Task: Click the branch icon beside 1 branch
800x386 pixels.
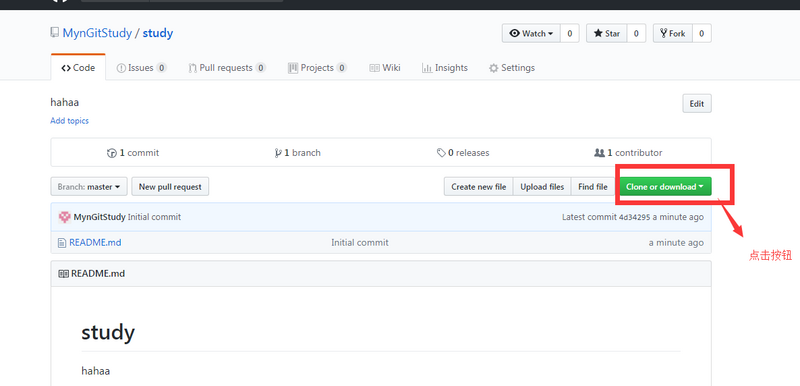Action: click(x=278, y=153)
